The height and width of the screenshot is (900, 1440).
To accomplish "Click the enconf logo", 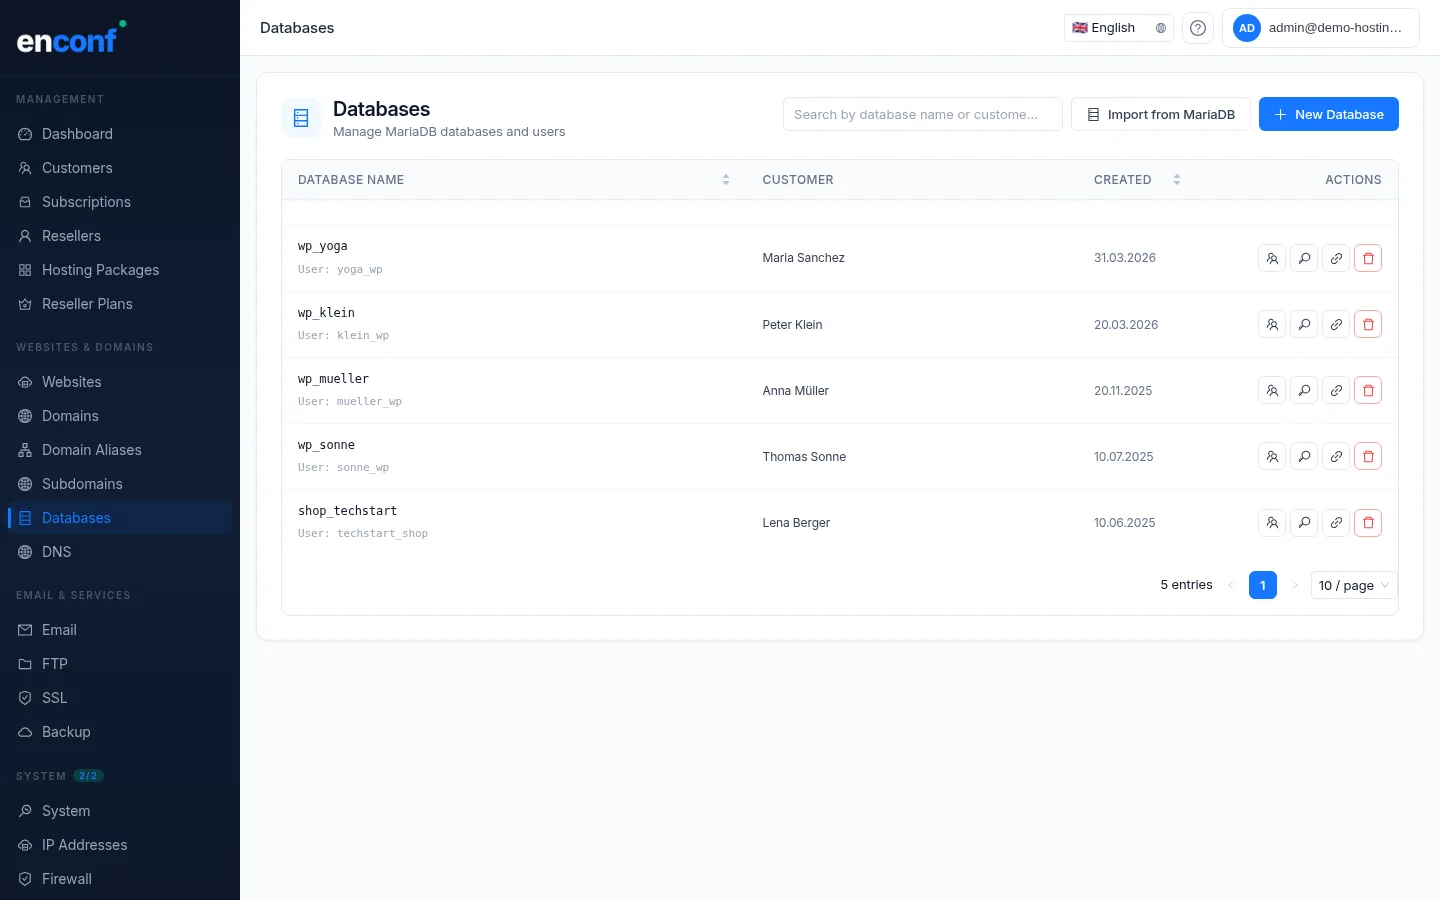I will click(x=72, y=38).
